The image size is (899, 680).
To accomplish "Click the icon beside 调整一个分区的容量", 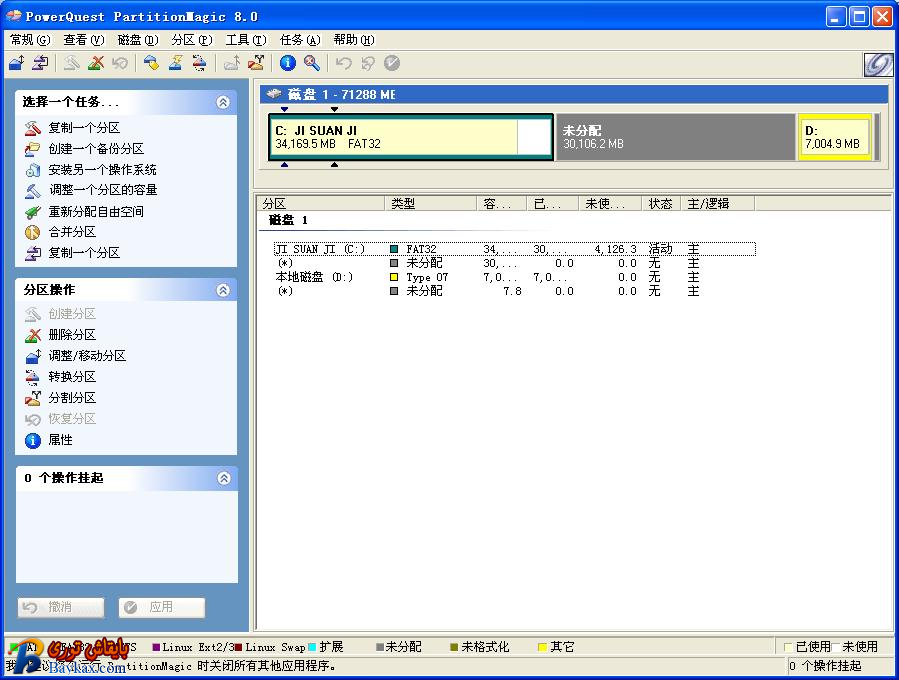I will pyautogui.click(x=33, y=190).
